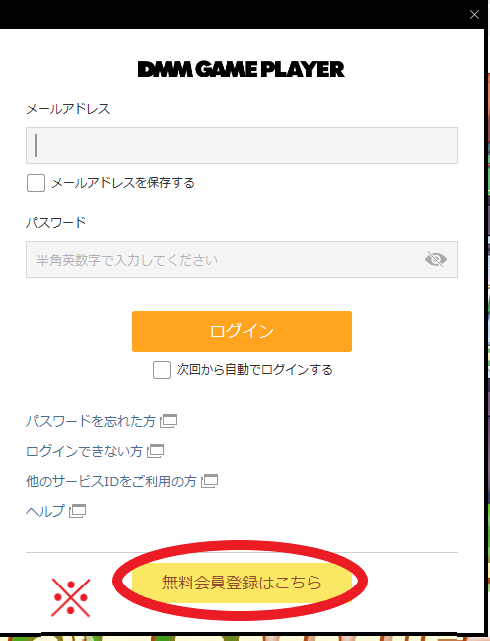Open the パスワードを忘れた方 link
Image resolution: width=490 pixels, height=641 pixels.
(x=91, y=421)
